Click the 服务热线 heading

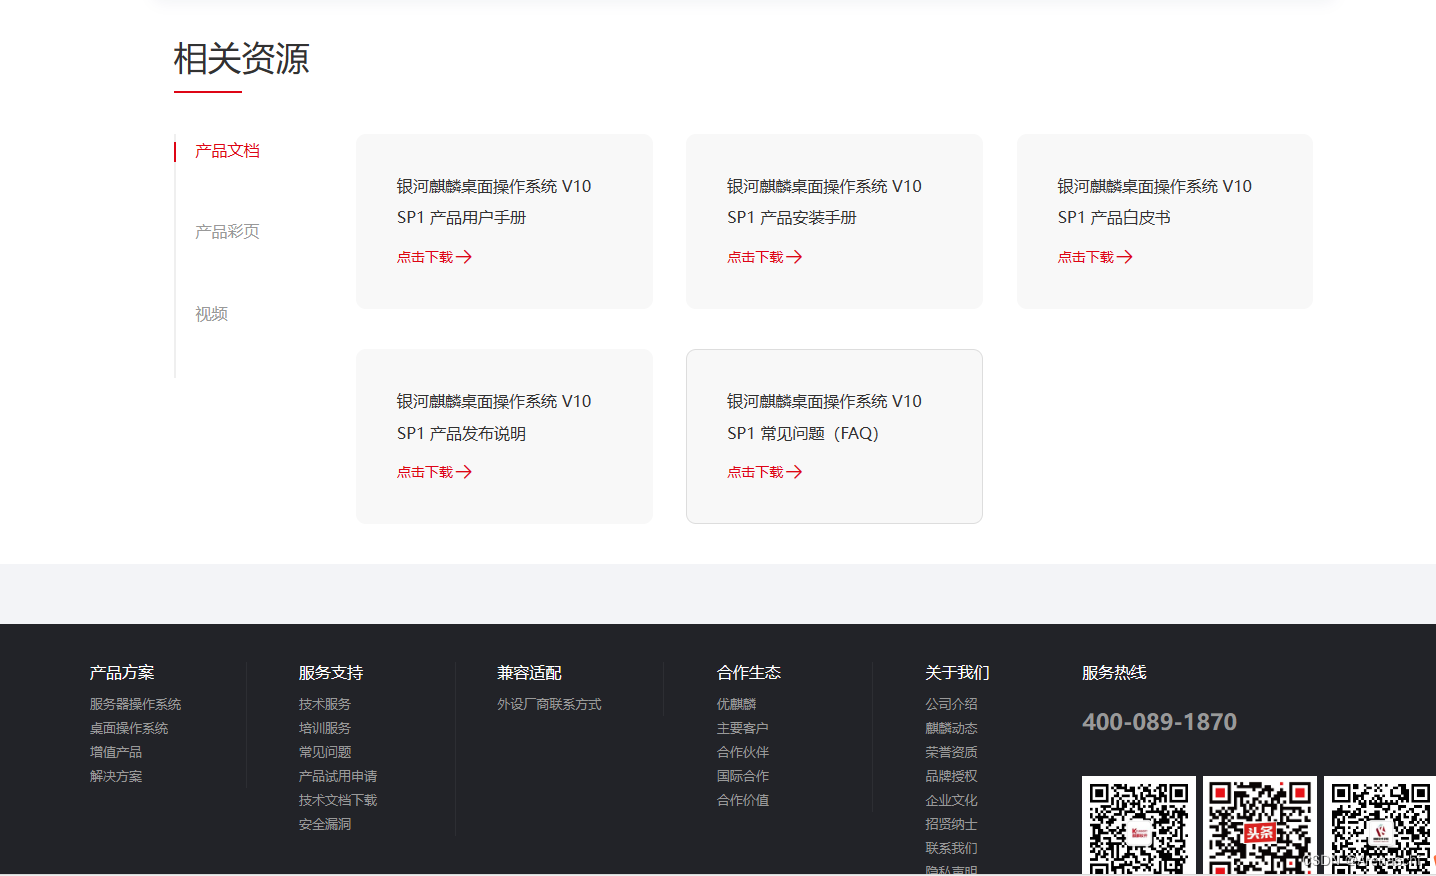[1114, 673]
